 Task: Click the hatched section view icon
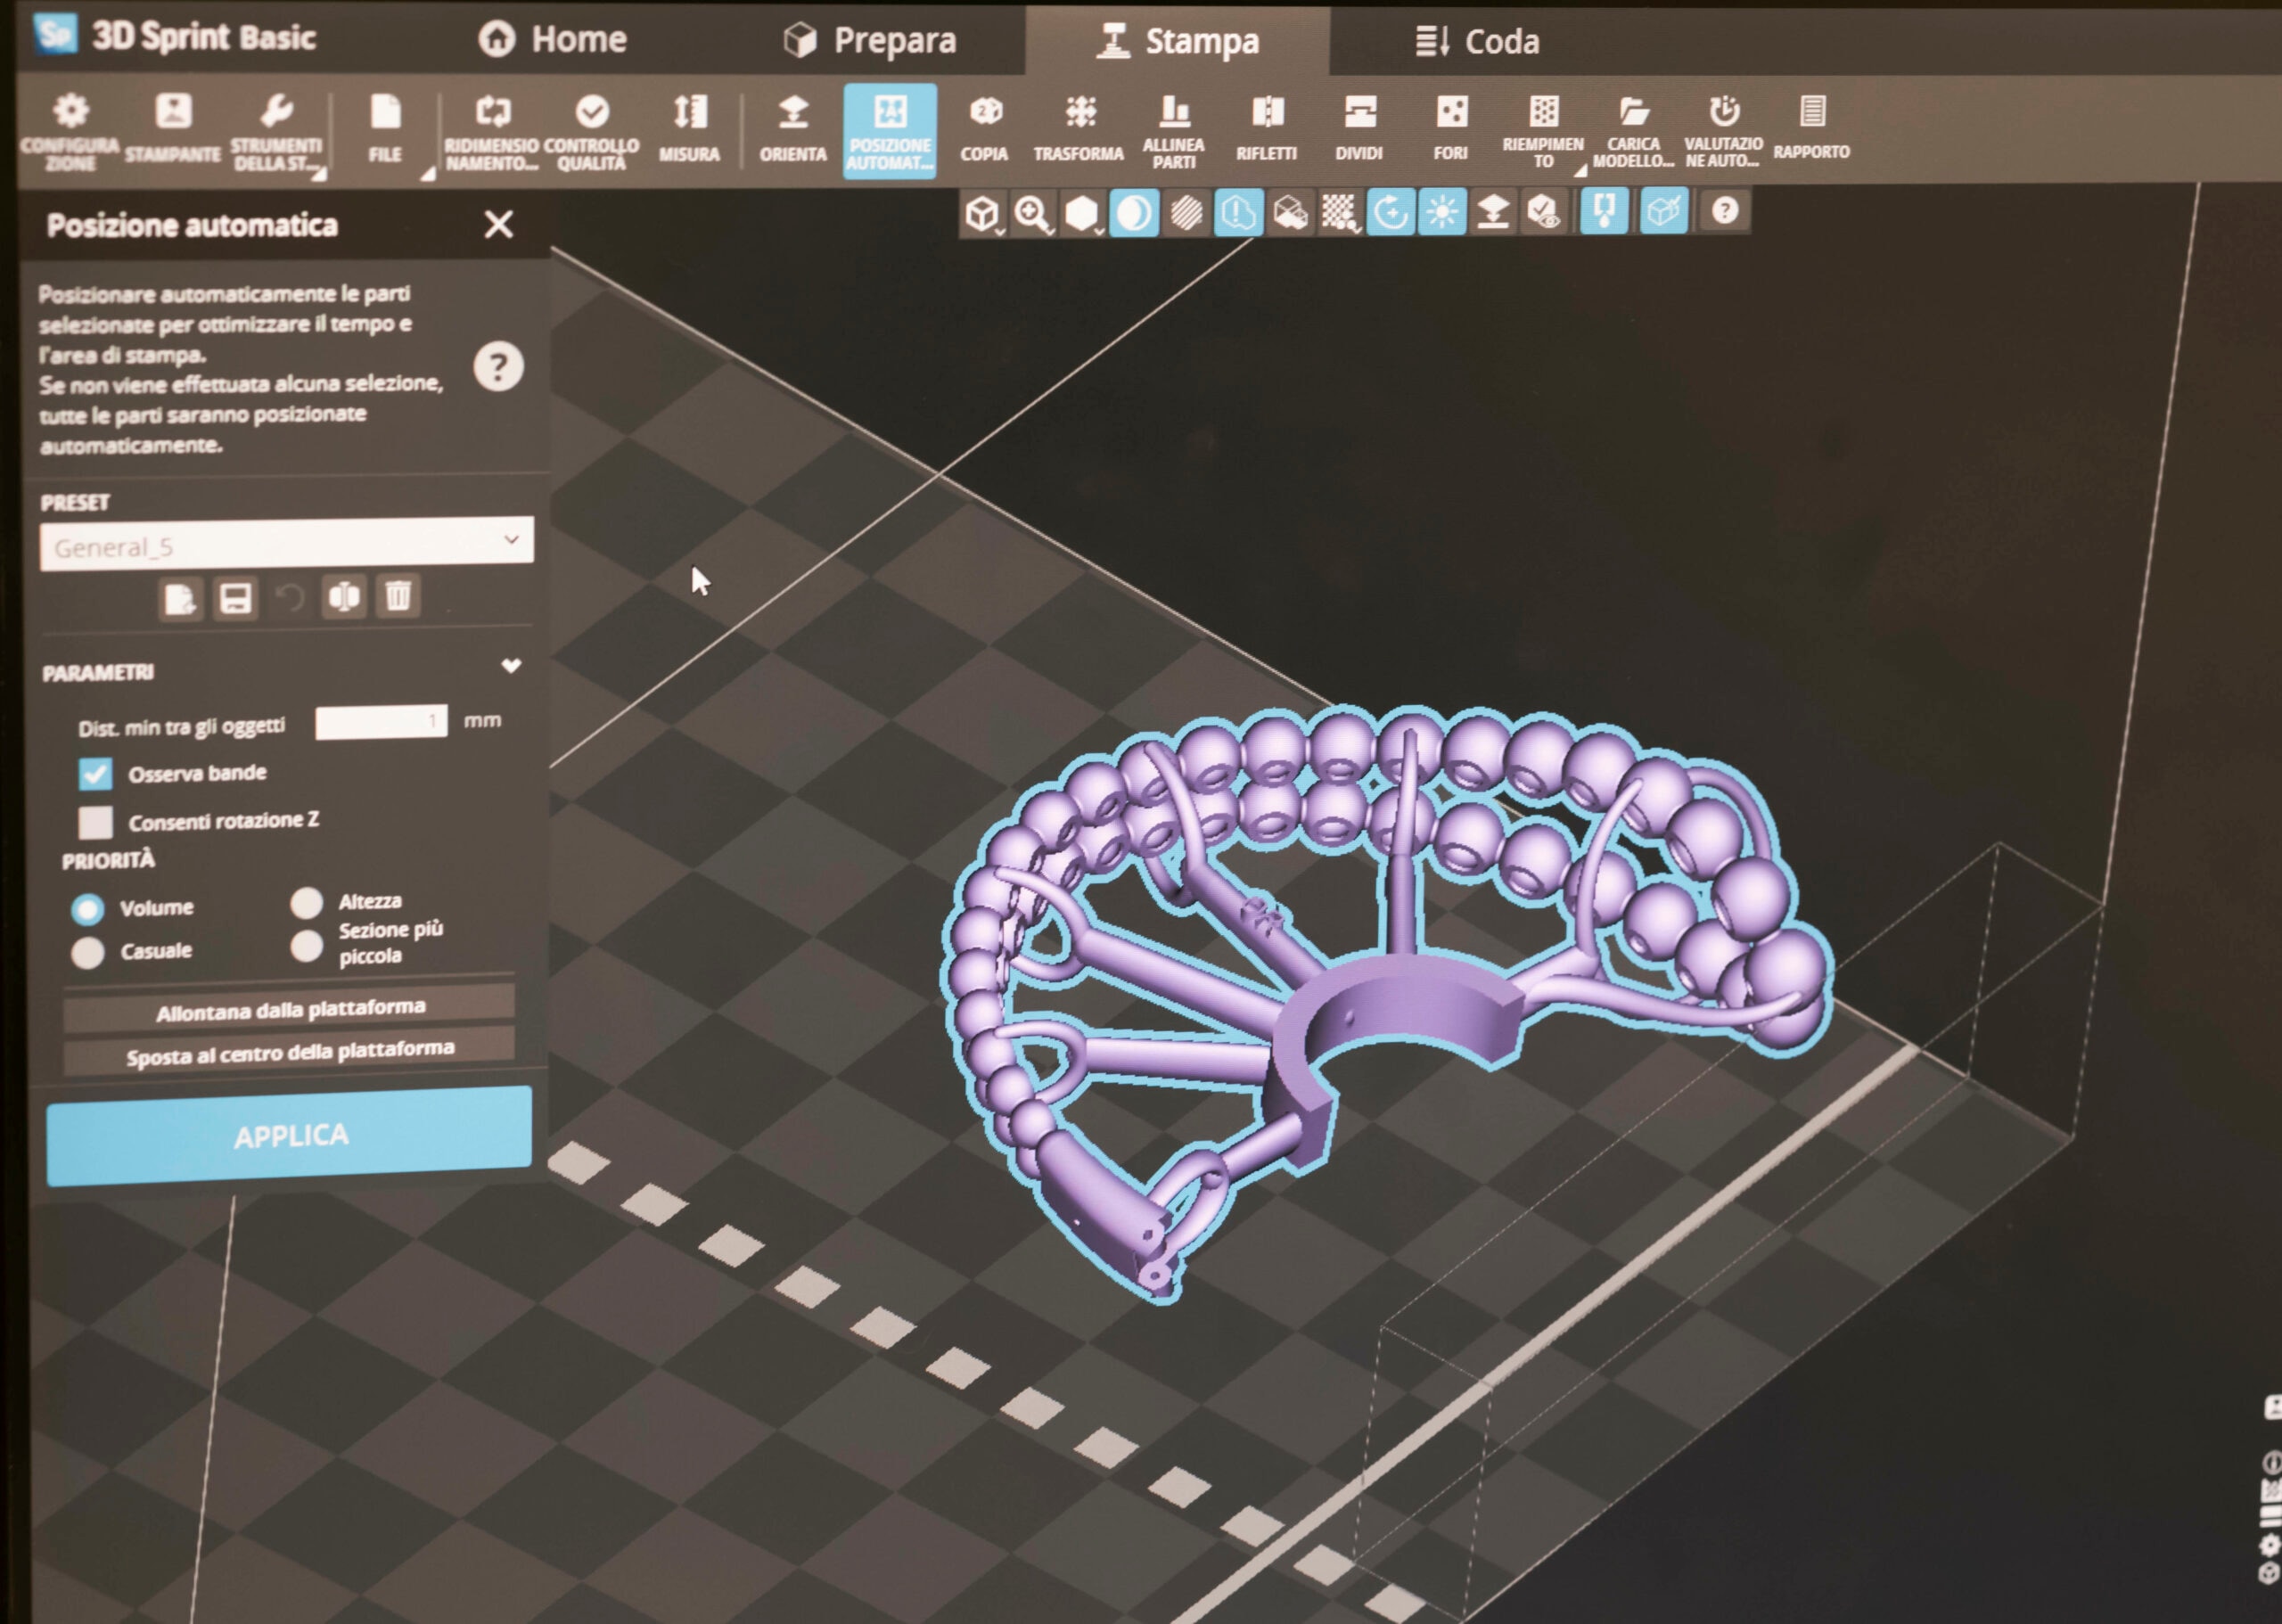(x=1186, y=213)
